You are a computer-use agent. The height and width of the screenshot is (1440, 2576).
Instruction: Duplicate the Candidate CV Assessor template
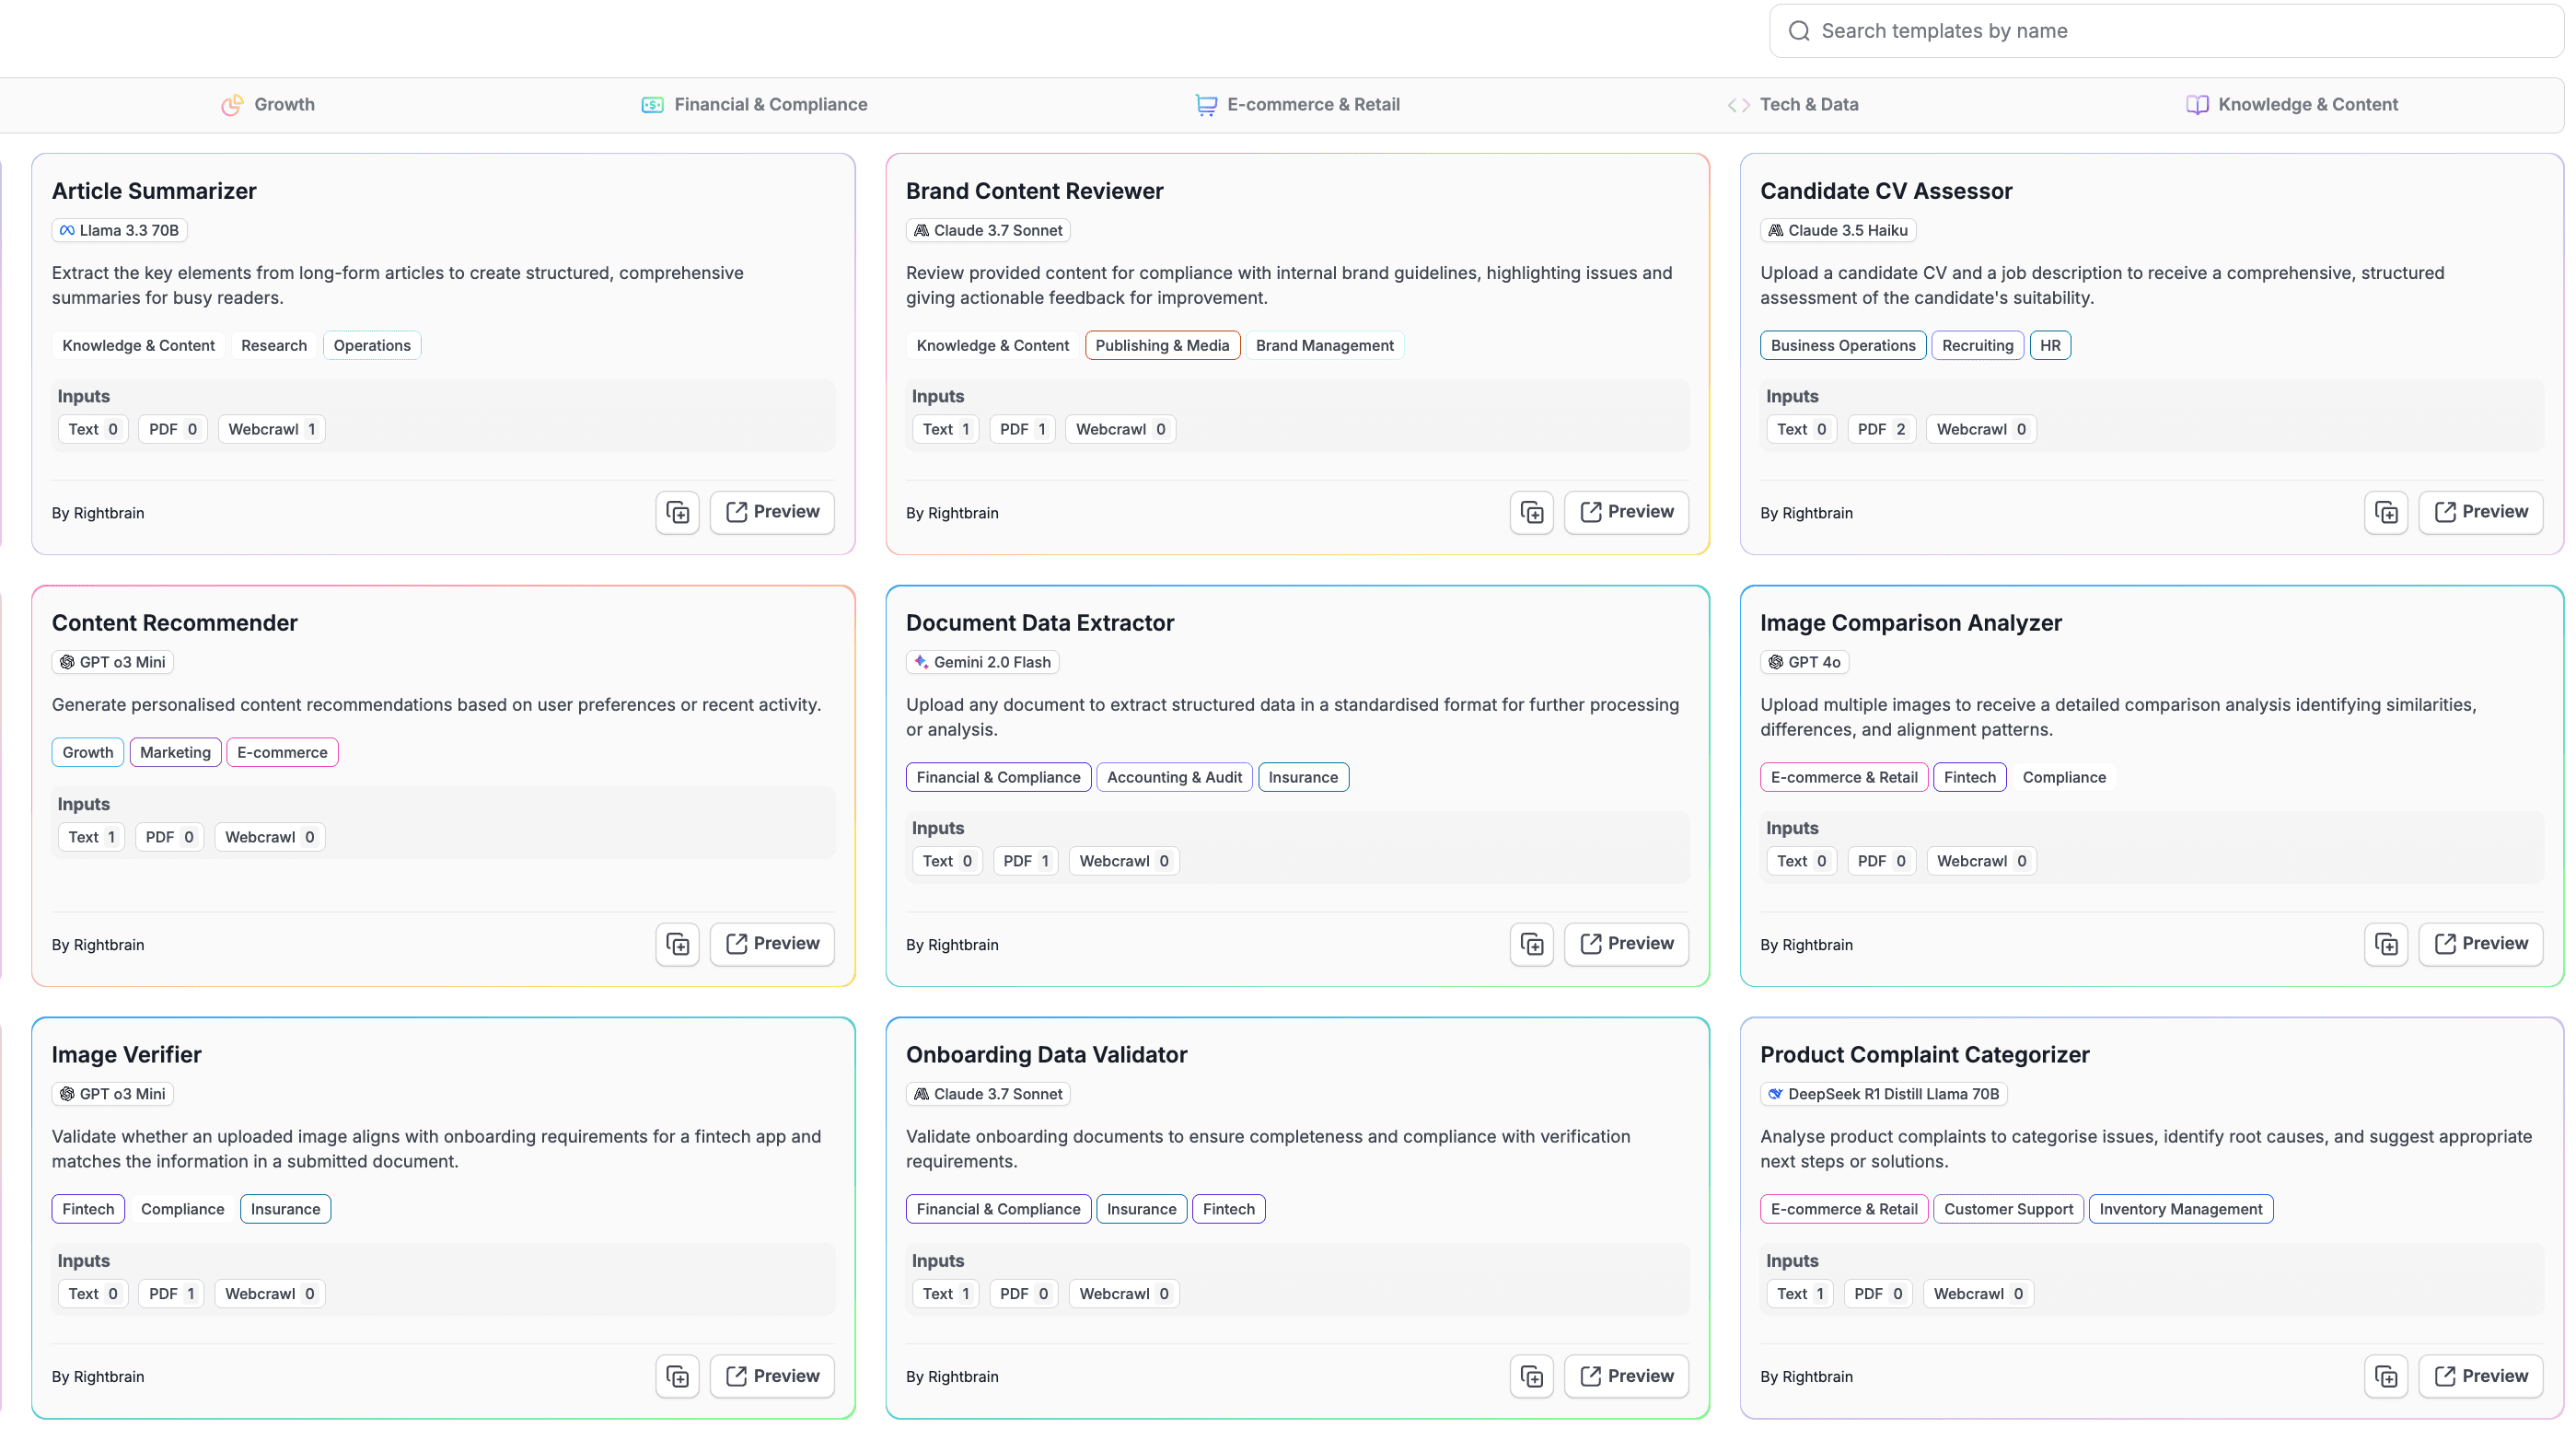[2386, 513]
